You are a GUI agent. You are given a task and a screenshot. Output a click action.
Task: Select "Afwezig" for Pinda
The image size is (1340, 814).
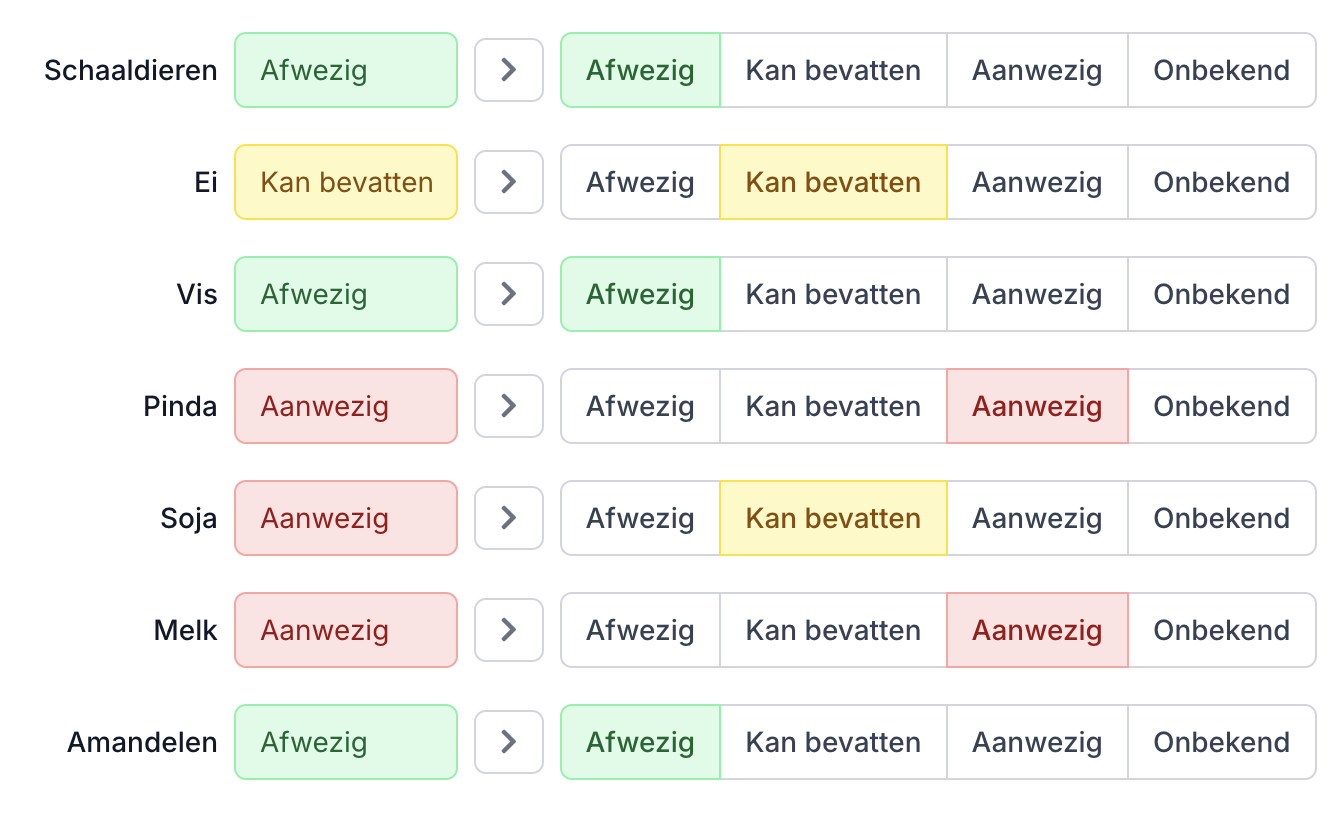(640, 406)
